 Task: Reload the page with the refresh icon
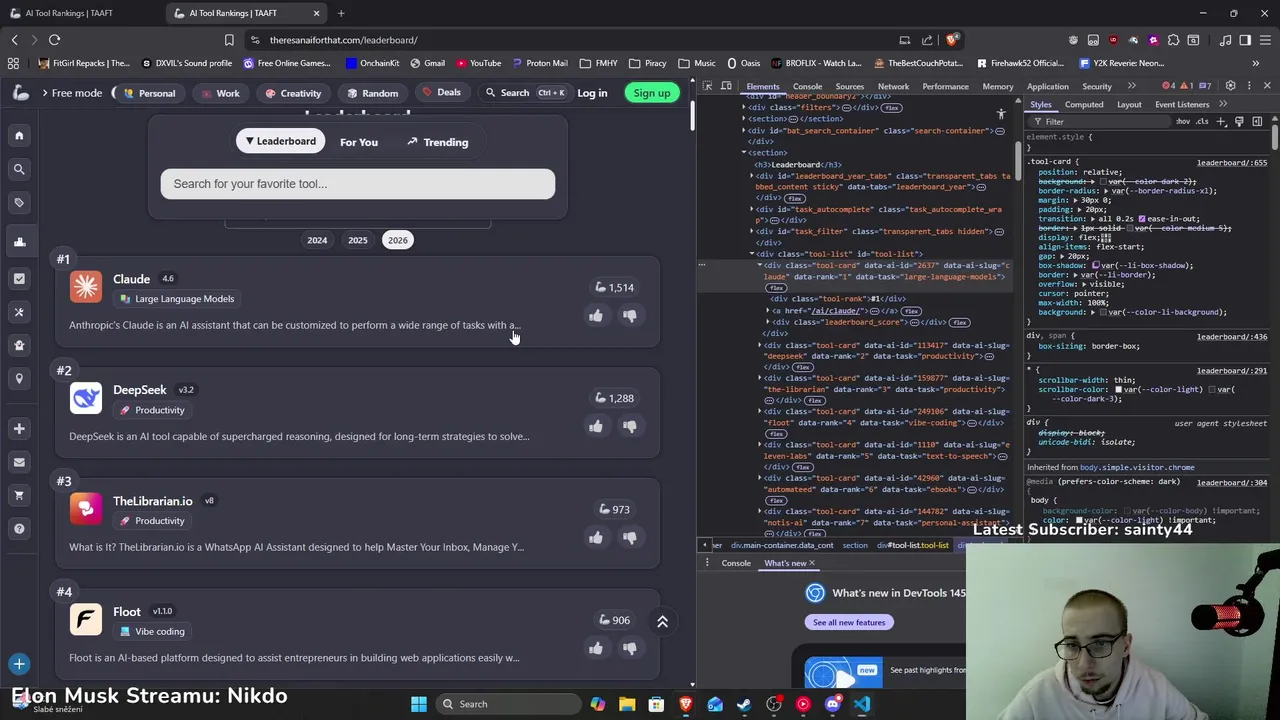(54, 40)
